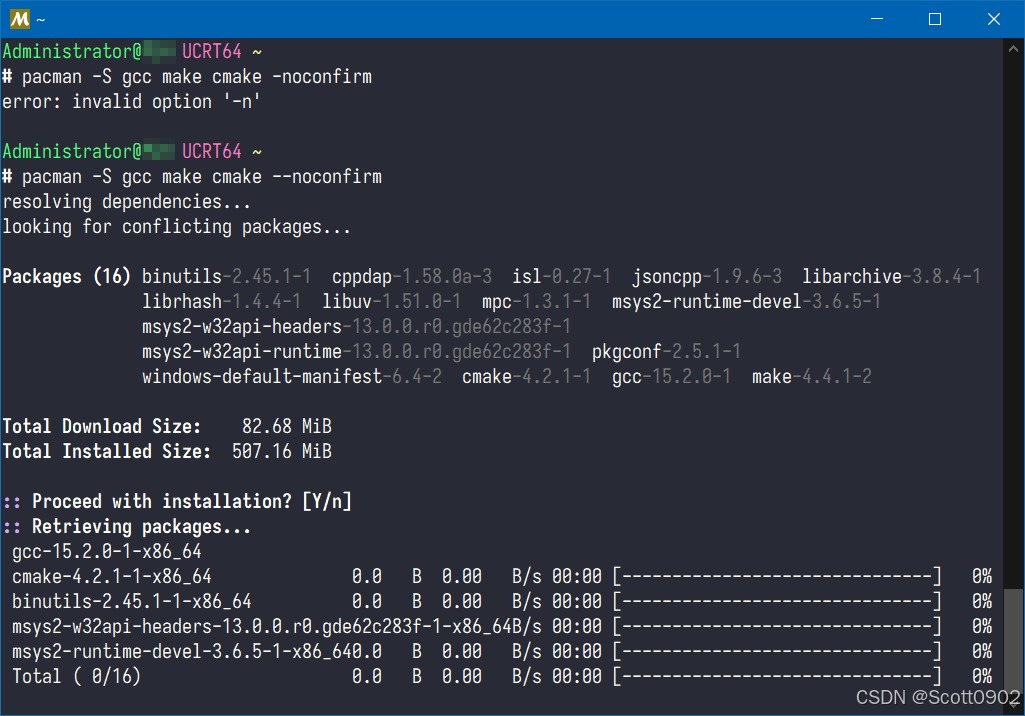Viewport: 1025px width, 716px height.
Task: Click package 'gcc-15.2.0-1' in the list
Action: click(671, 377)
